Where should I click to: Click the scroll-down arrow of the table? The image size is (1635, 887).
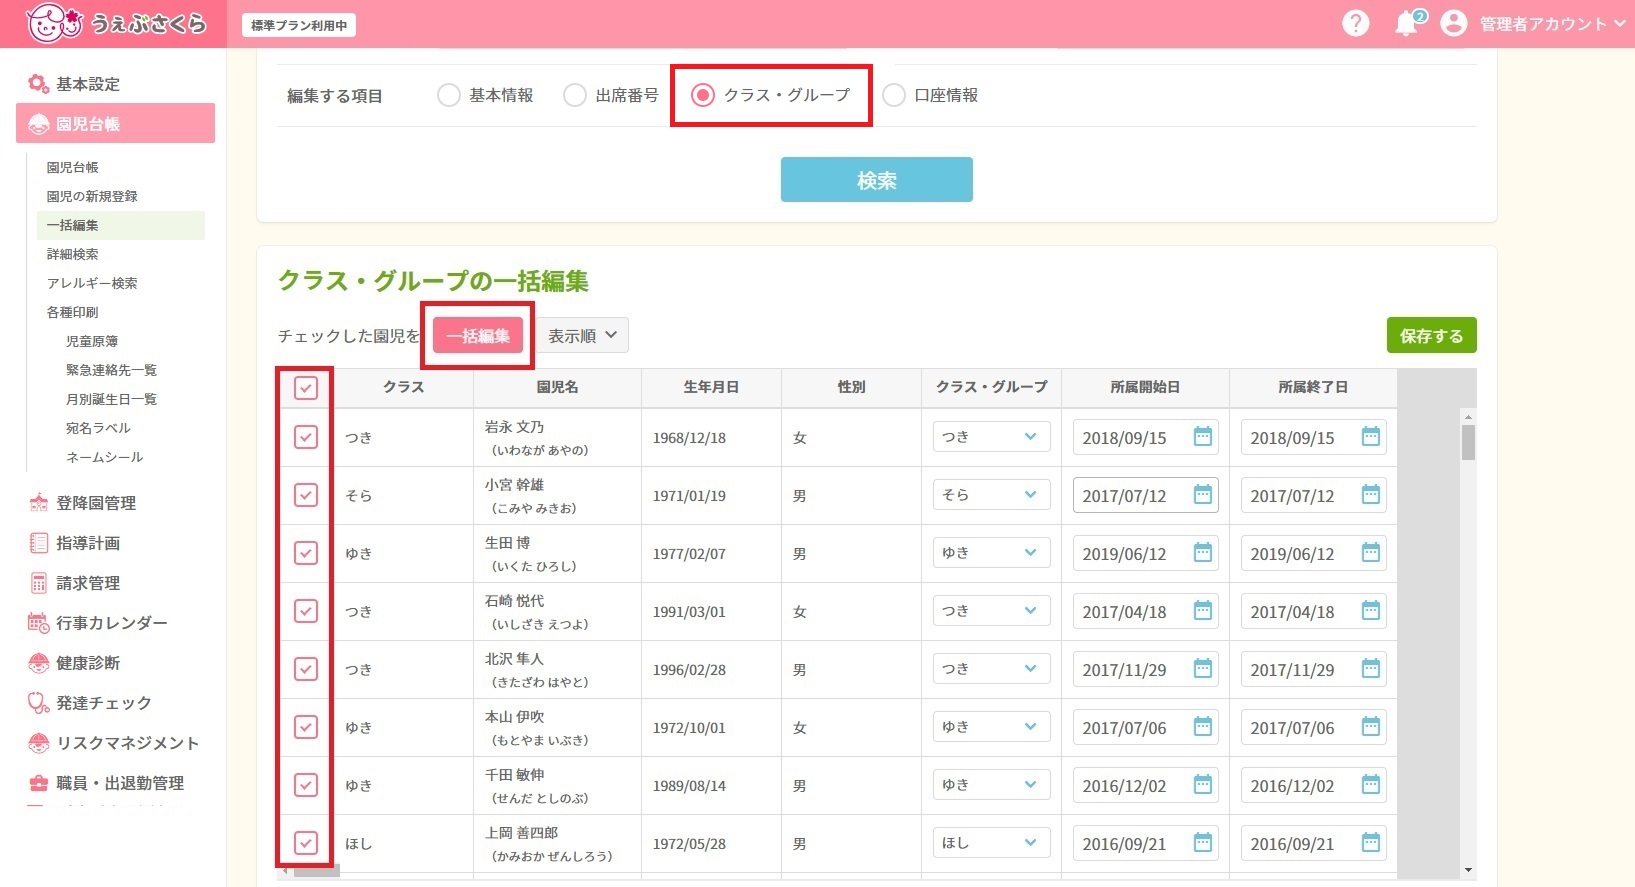tap(1468, 871)
